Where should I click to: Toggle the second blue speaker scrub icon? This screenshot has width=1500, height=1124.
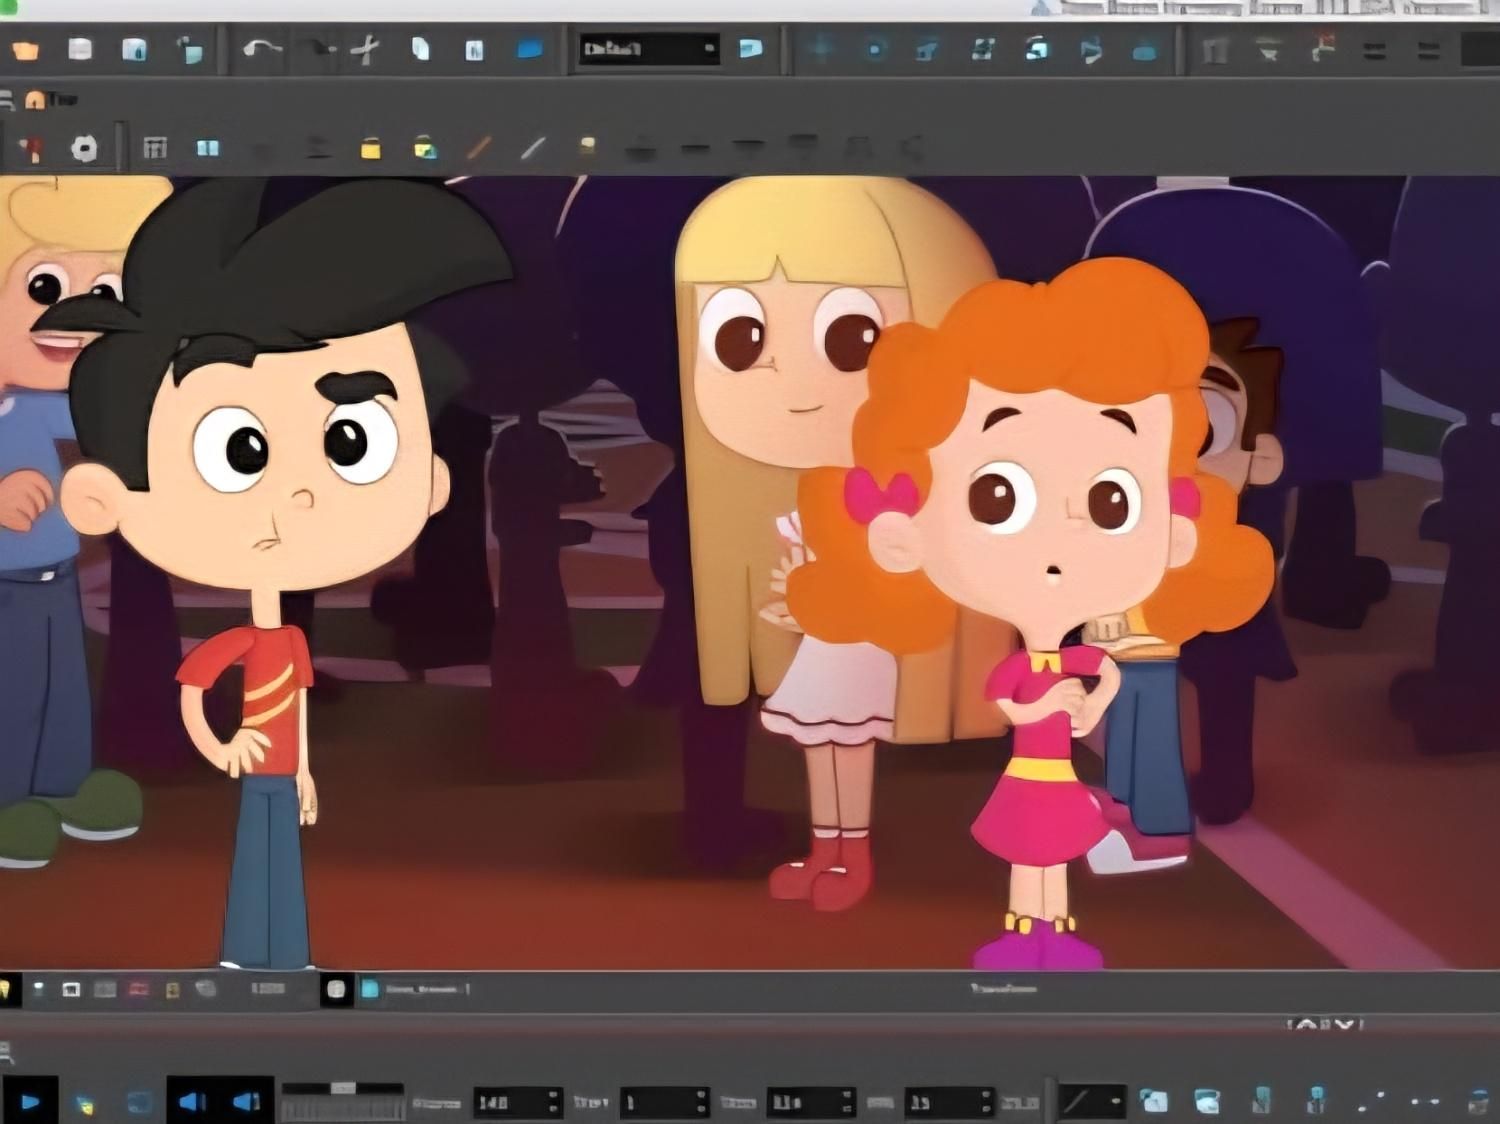pos(246,1102)
